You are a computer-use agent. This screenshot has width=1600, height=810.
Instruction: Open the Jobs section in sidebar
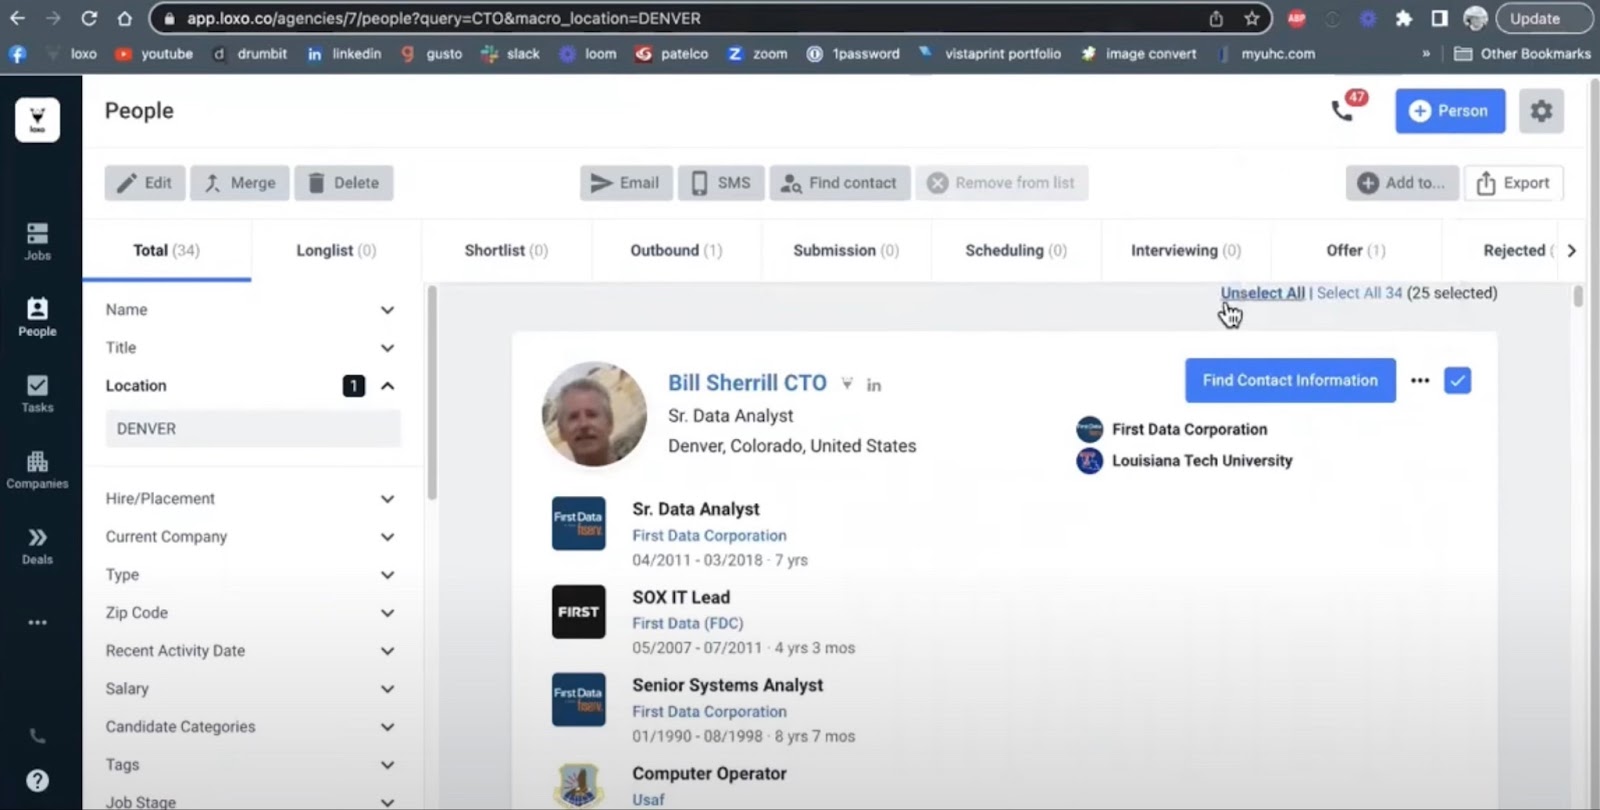pyautogui.click(x=37, y=241)
